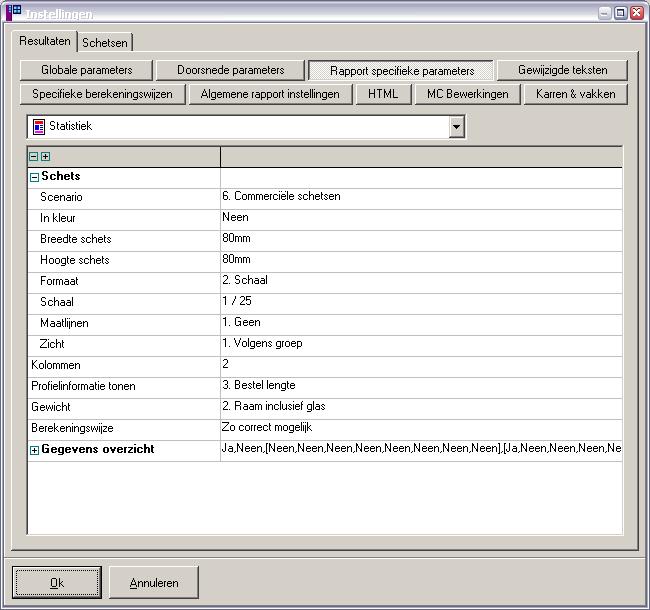Image resolution: width=650 pixels, height=610 pixels.
Task: Open Karren & vakken settings
Action: coord(575,94)
